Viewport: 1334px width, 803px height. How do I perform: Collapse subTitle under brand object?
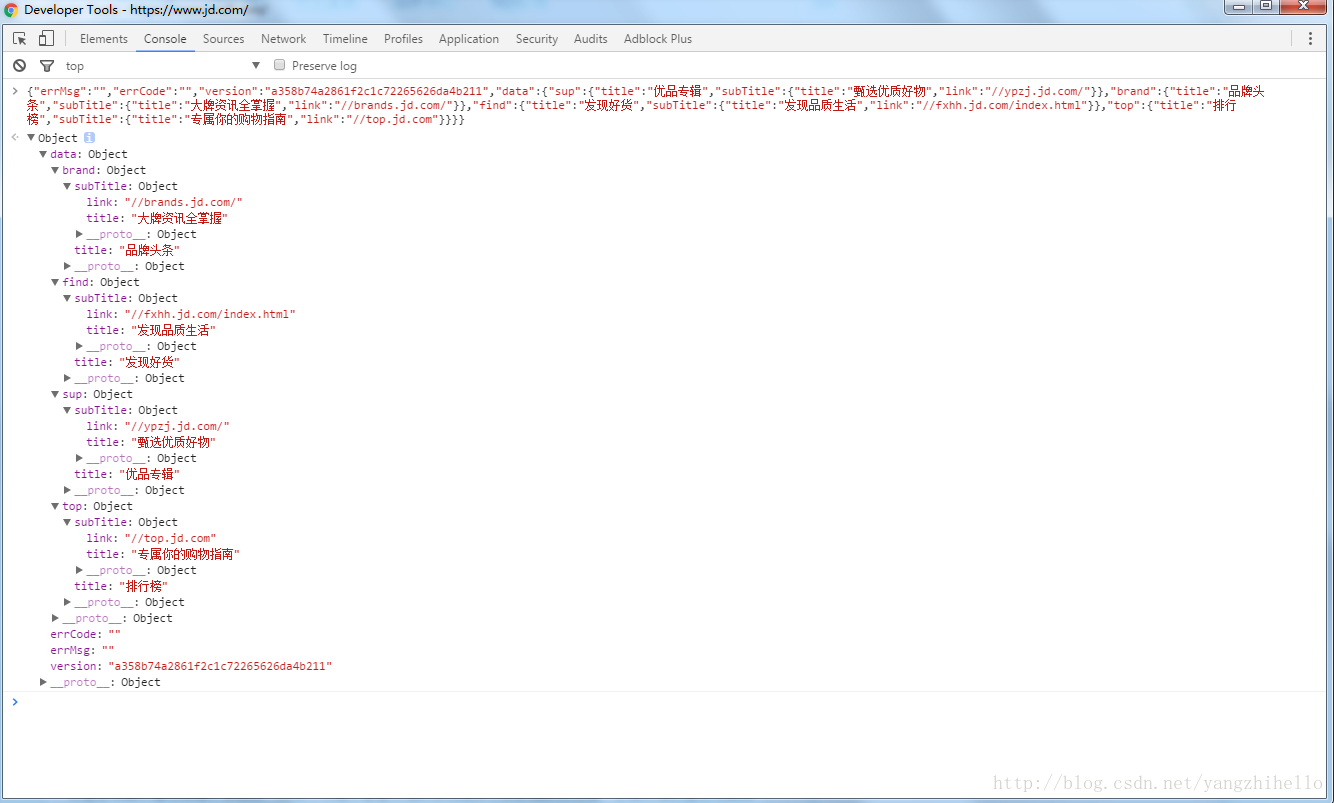pos(67,186)
